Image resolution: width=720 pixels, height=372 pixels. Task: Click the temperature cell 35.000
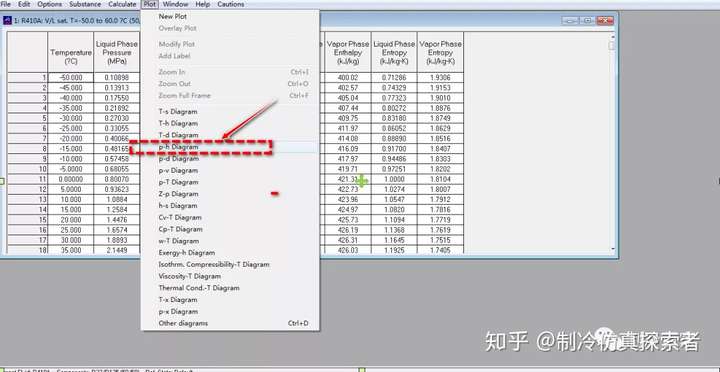click(x=71, y=250)
